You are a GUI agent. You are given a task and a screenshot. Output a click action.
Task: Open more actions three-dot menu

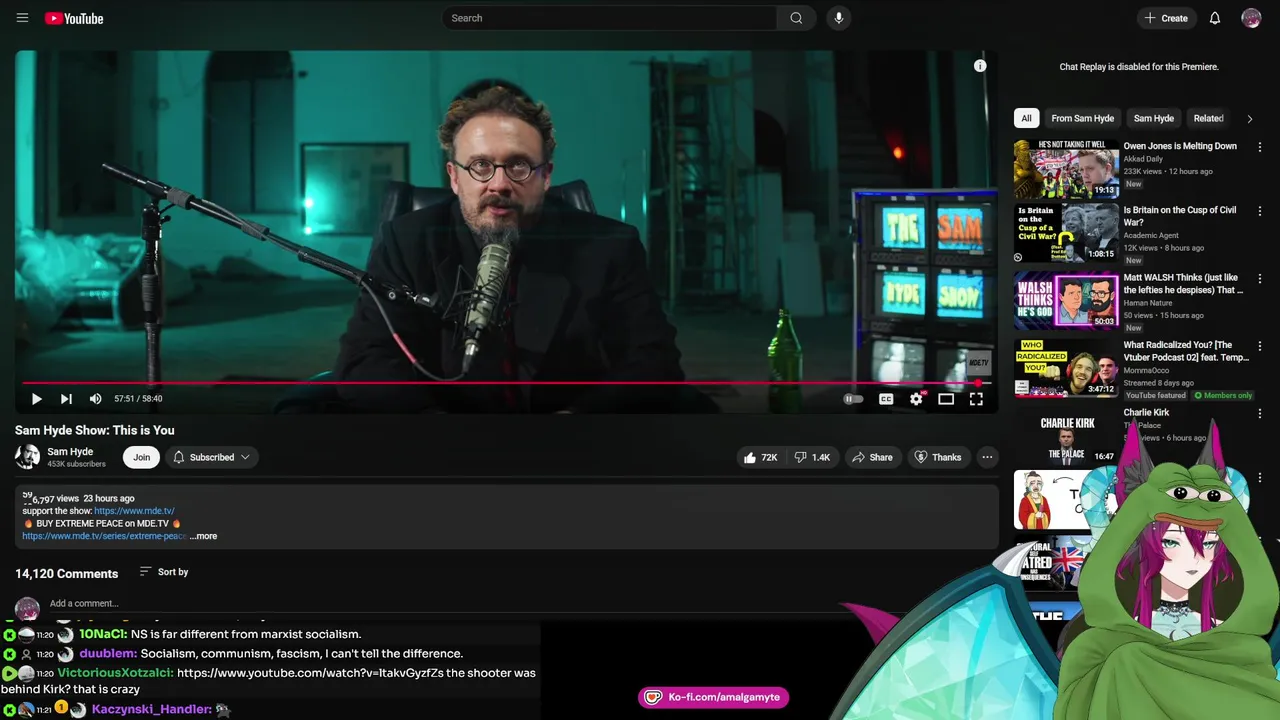987,457
